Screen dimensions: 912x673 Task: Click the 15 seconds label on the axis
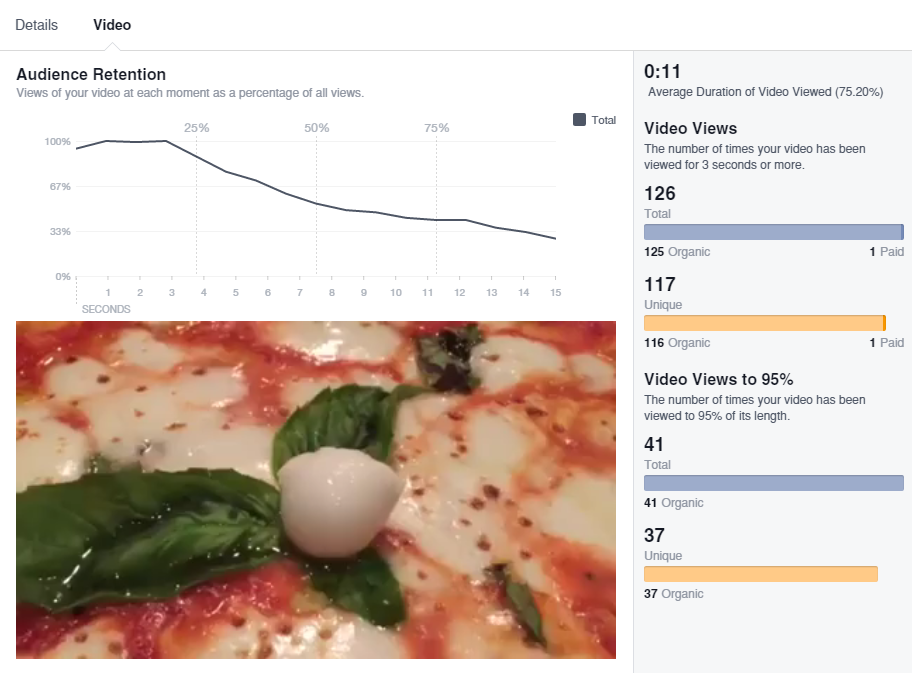[x=555, y=292]
